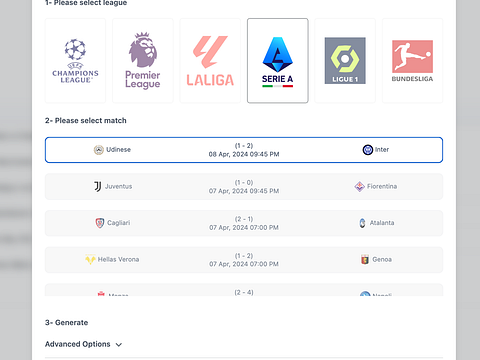This screenshot has height=360, width=480.
Task: Choose the Hellas Verona vs Genoa match
Action: coord(244,260)
